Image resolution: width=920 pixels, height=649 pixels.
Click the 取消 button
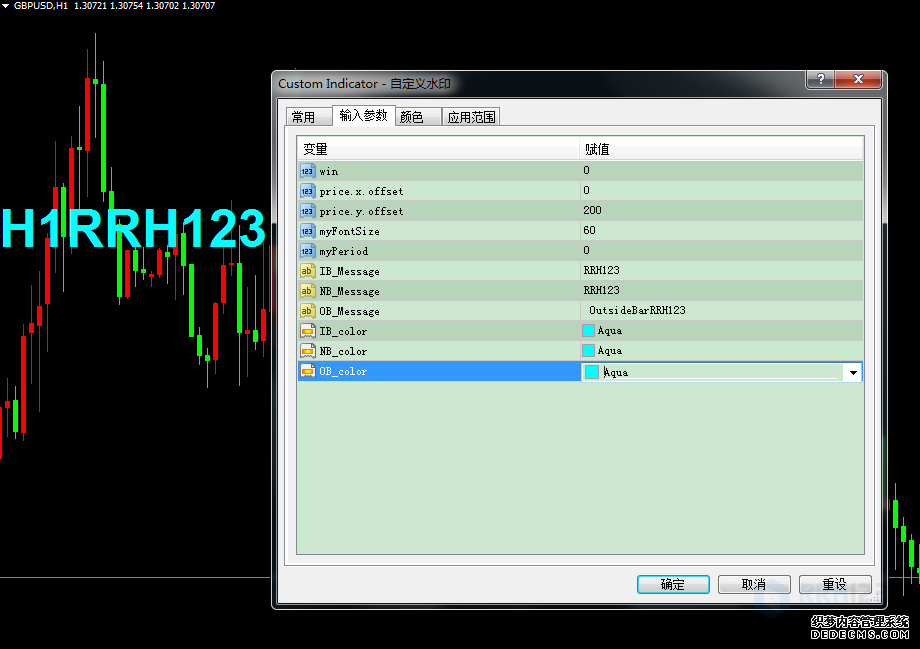click(x=754, y=584)
